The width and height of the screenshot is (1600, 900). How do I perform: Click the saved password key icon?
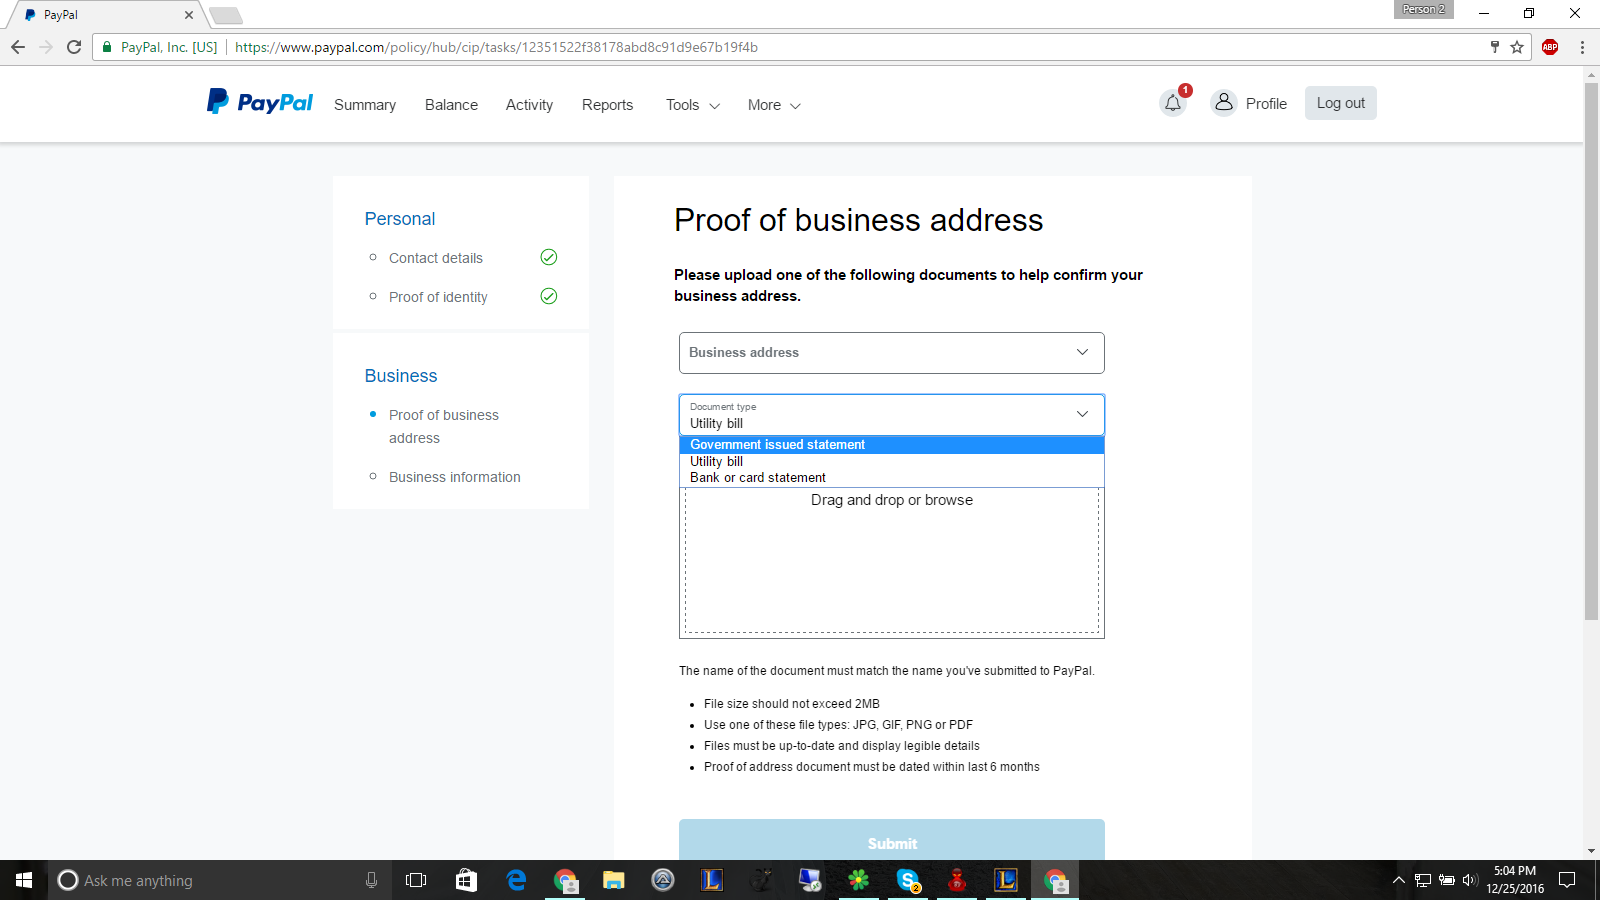coord(1495,47)
